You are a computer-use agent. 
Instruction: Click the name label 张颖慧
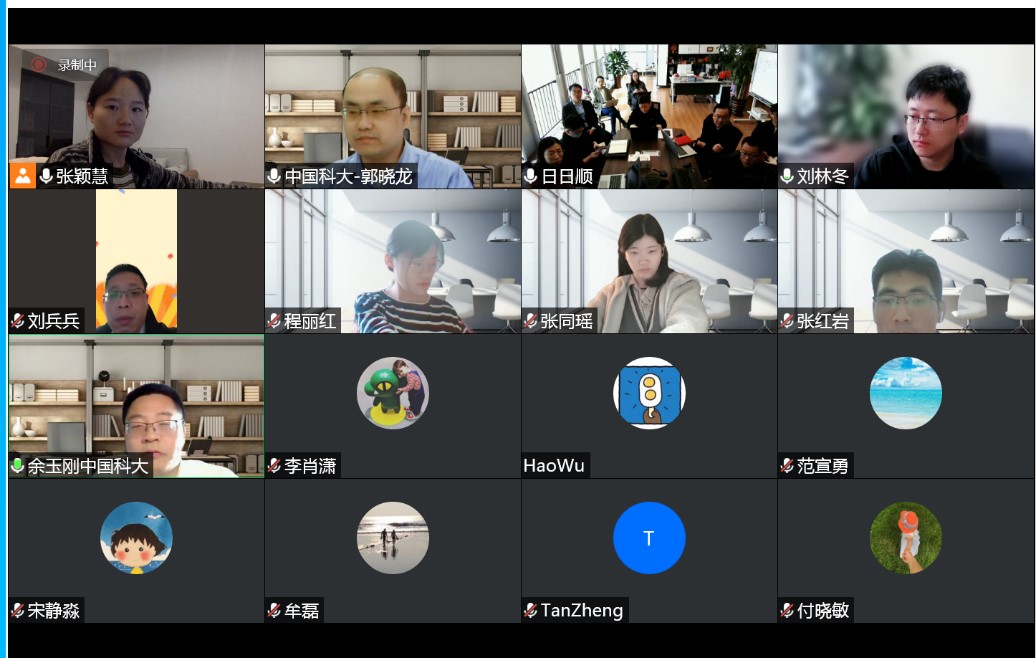82,176
